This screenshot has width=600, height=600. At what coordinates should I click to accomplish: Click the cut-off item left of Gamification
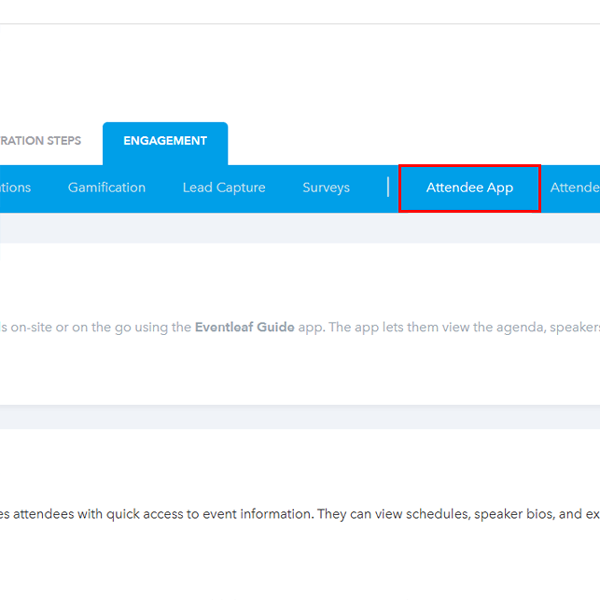(x=15, y=188)
